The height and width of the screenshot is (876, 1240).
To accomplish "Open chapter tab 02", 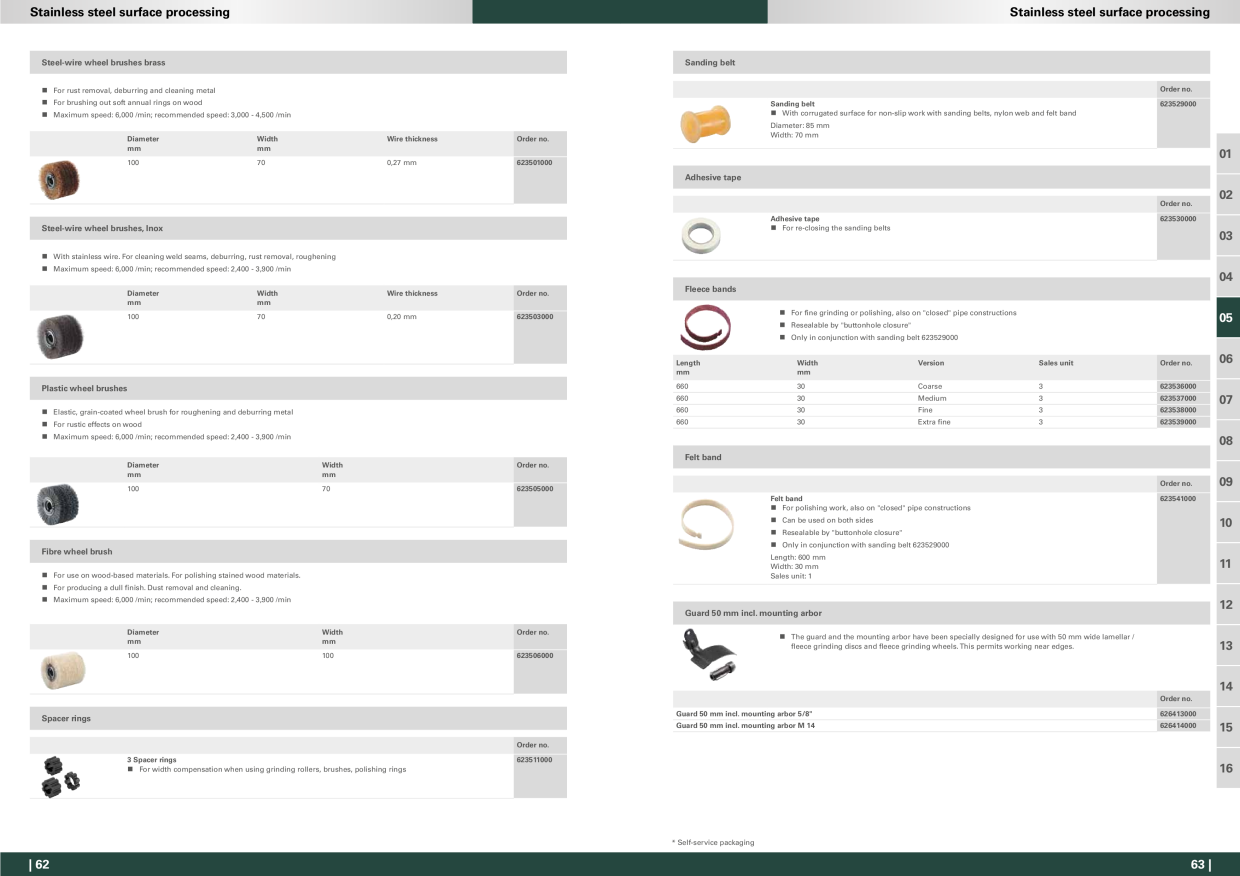I will (1227, 195).
